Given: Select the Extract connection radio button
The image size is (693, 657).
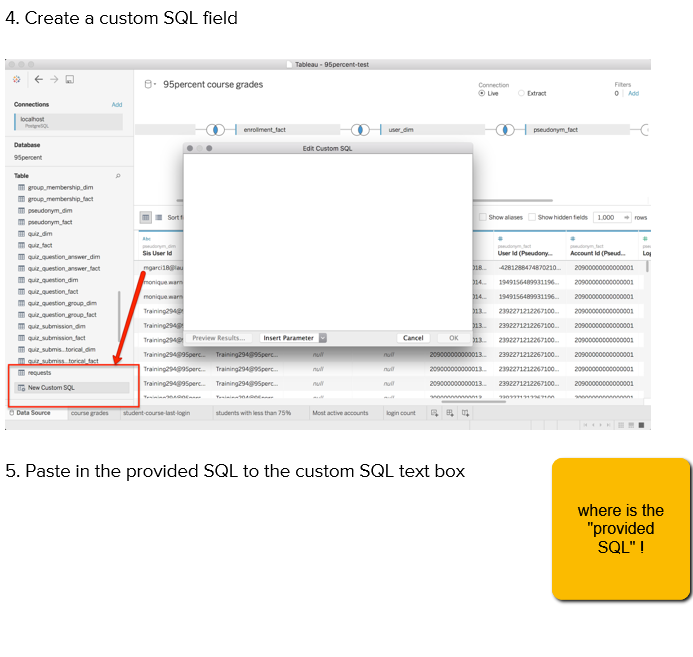Looking at the screenshot, I should (x=522, y=93).
